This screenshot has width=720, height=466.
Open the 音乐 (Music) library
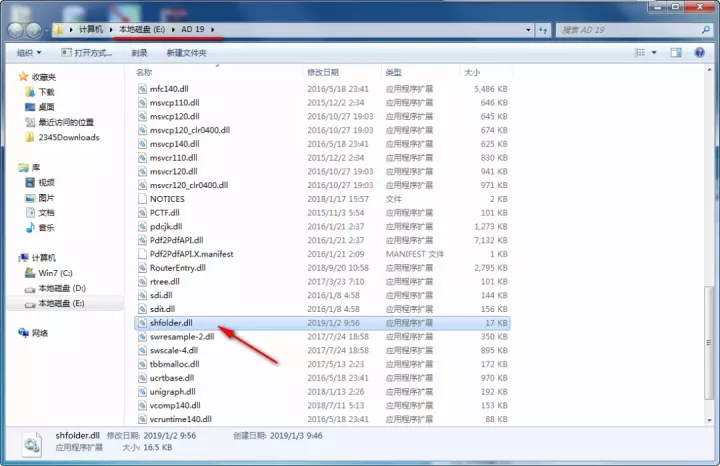[x=46, y=227]
